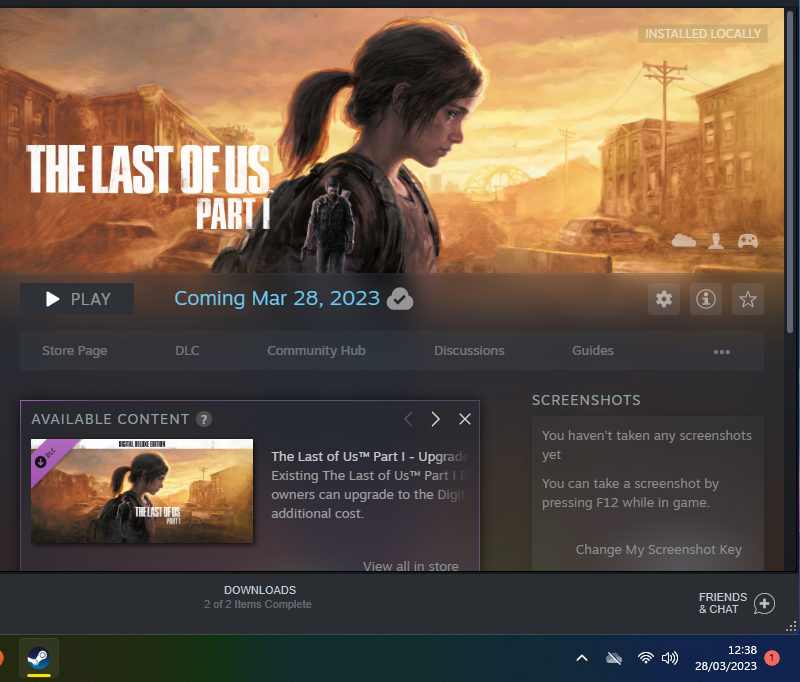This screenshot has height=682, width=800.
Task: Open the Guides tab
Action: click(x=592, y=351)
